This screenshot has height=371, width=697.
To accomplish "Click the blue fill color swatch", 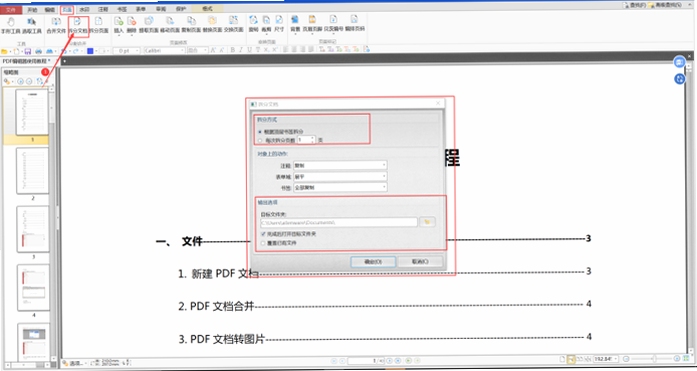I will pos(90,51).
